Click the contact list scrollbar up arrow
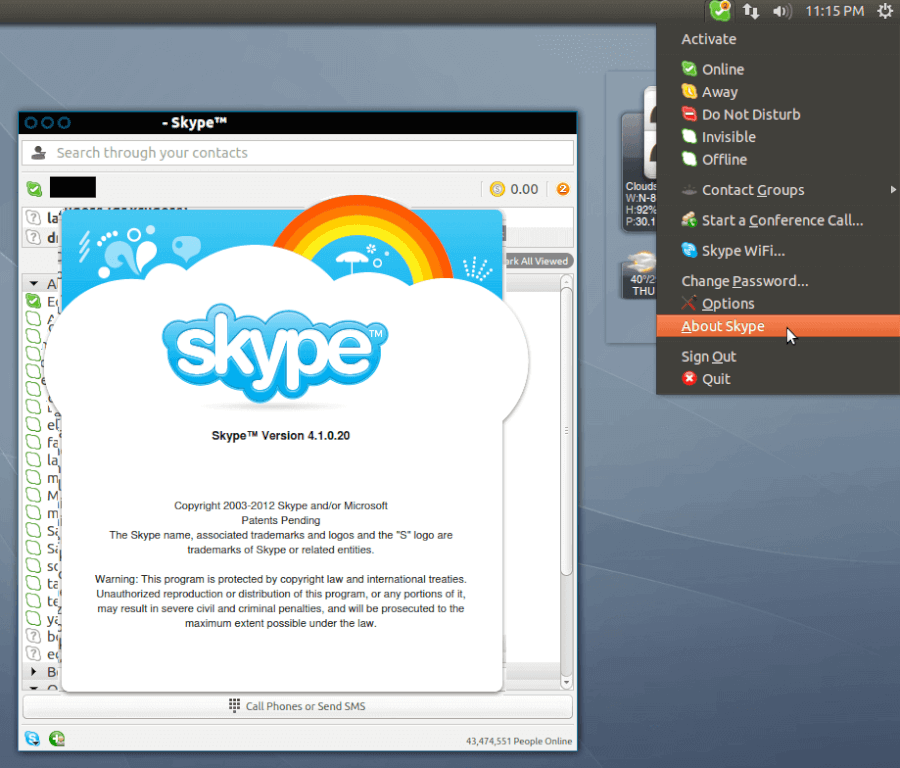Viewport: 900px width, 768px height. coord(567,281)
